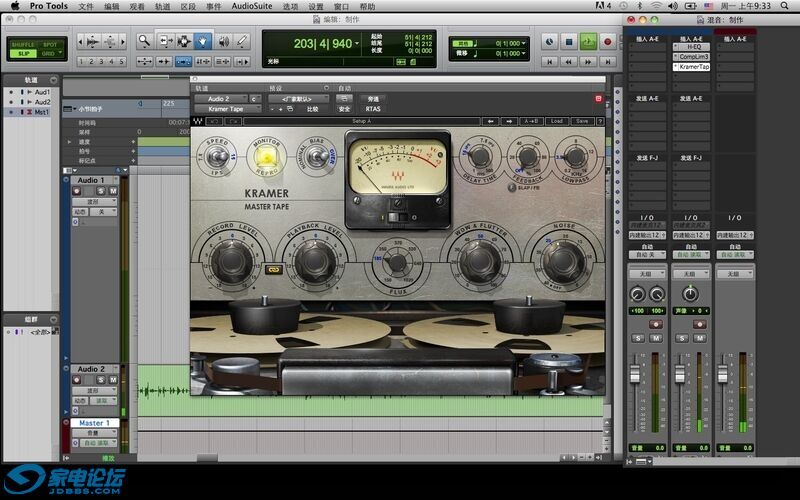
Task: Click the A→B copy button in plugin
Action: [531, 121]
